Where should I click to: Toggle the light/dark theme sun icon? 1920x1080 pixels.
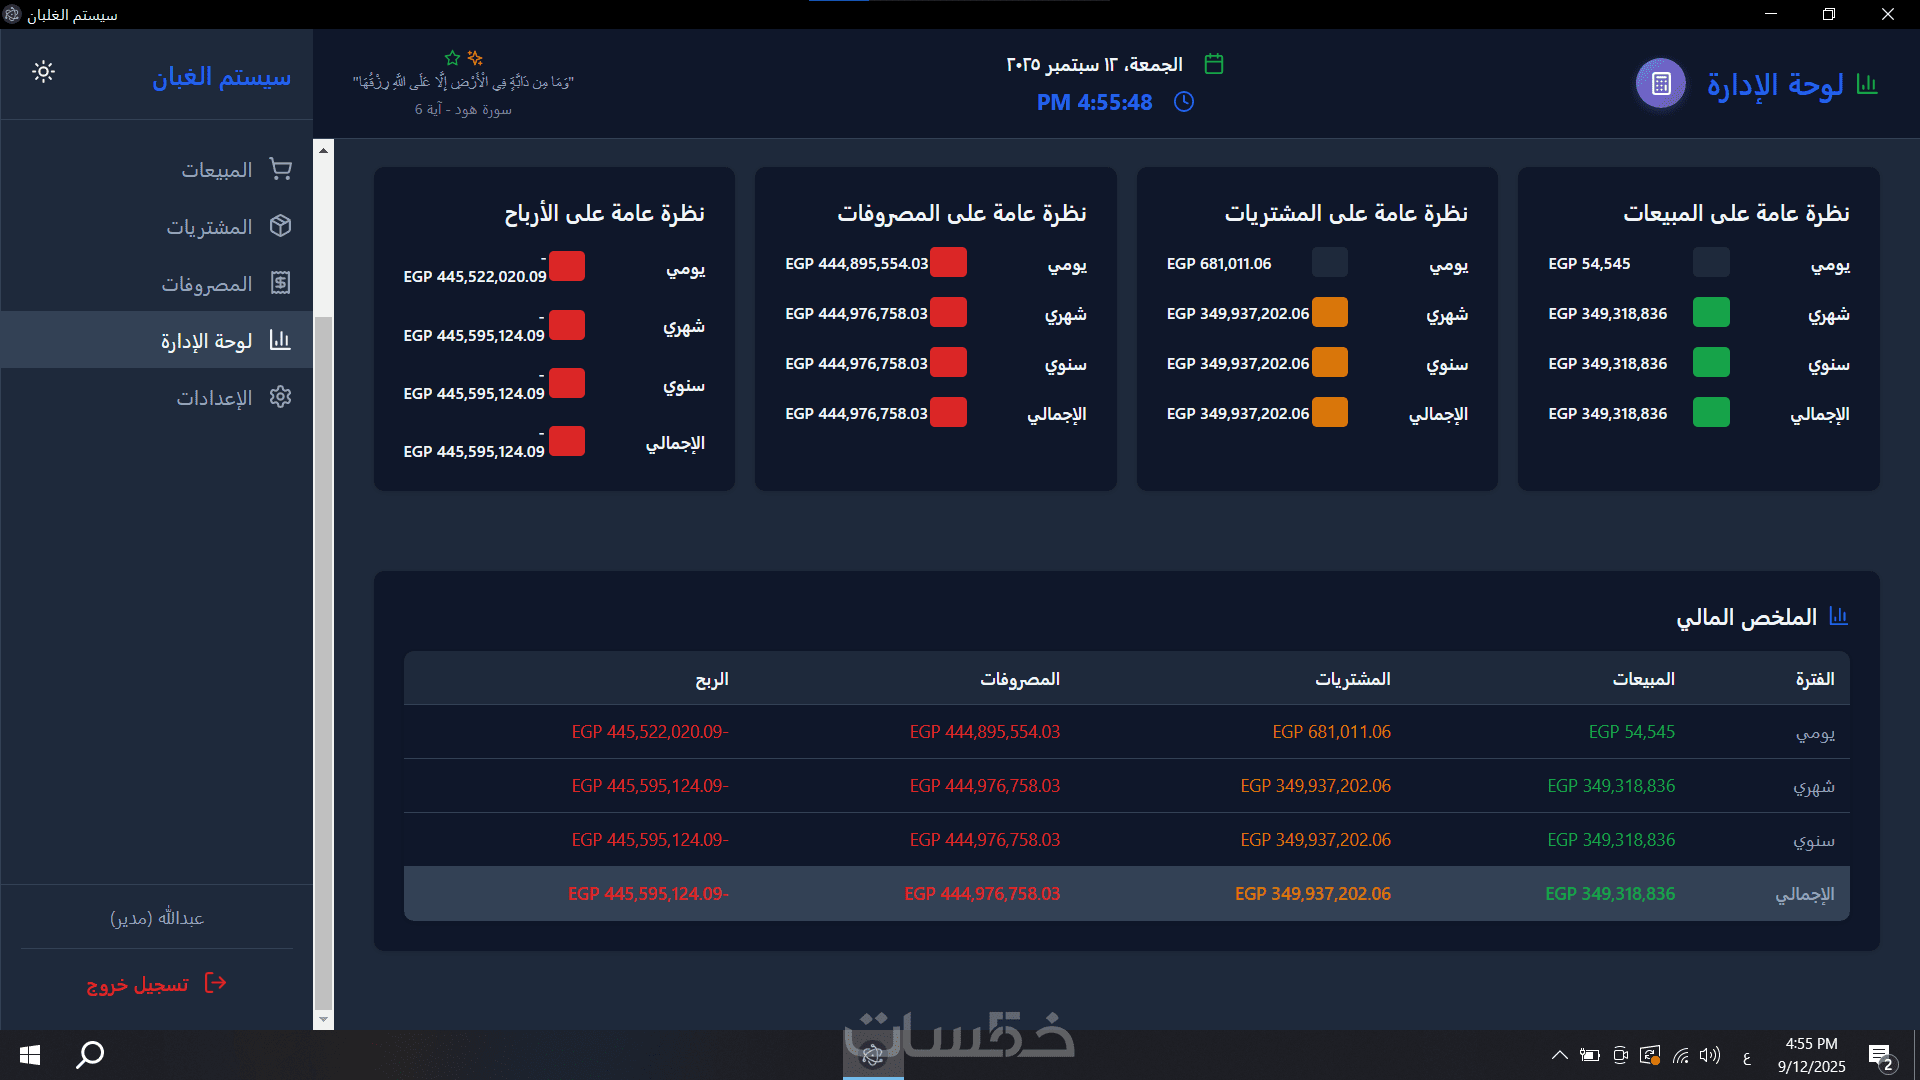(x=43, y=72)
